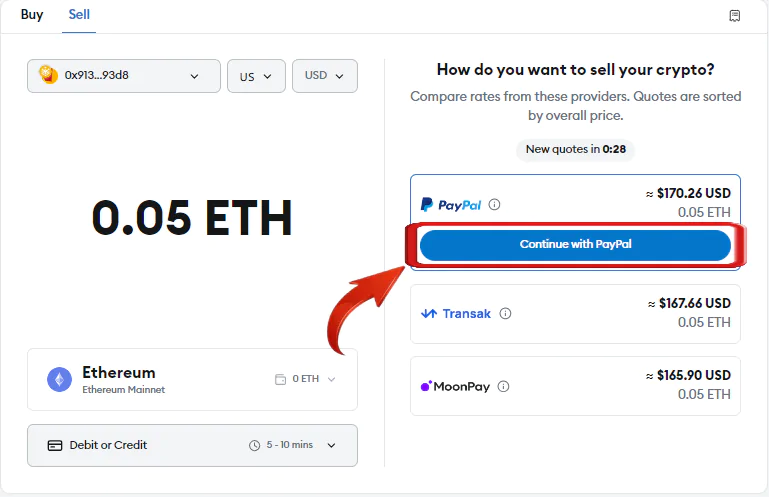This screenshot has width=769, height=497.
Task: Switch to the Buy tab
Action: pos(32,15)
